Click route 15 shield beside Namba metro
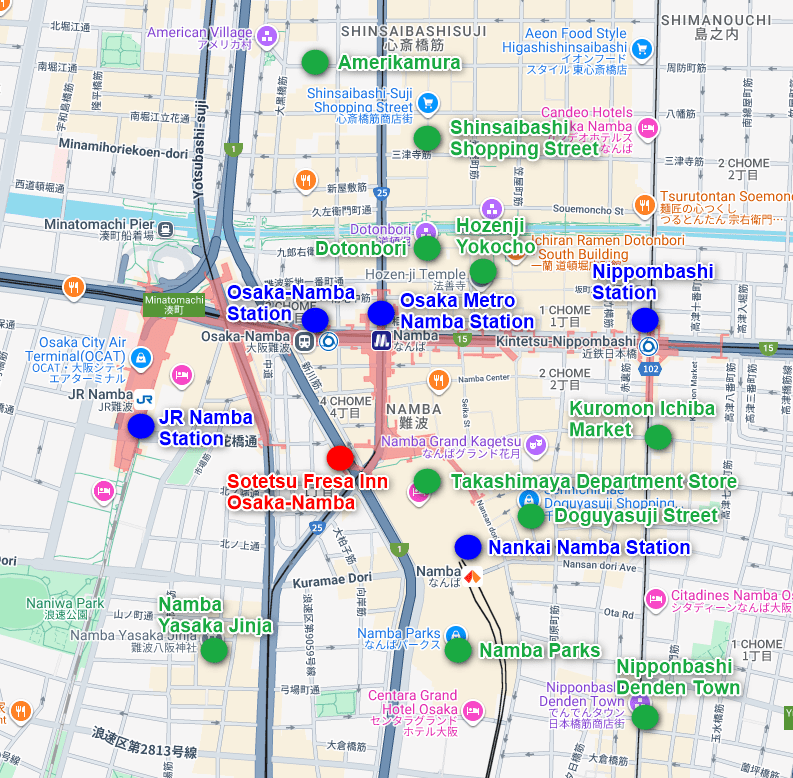The height and width of the screenshot is (778, 793). [462, 339]
